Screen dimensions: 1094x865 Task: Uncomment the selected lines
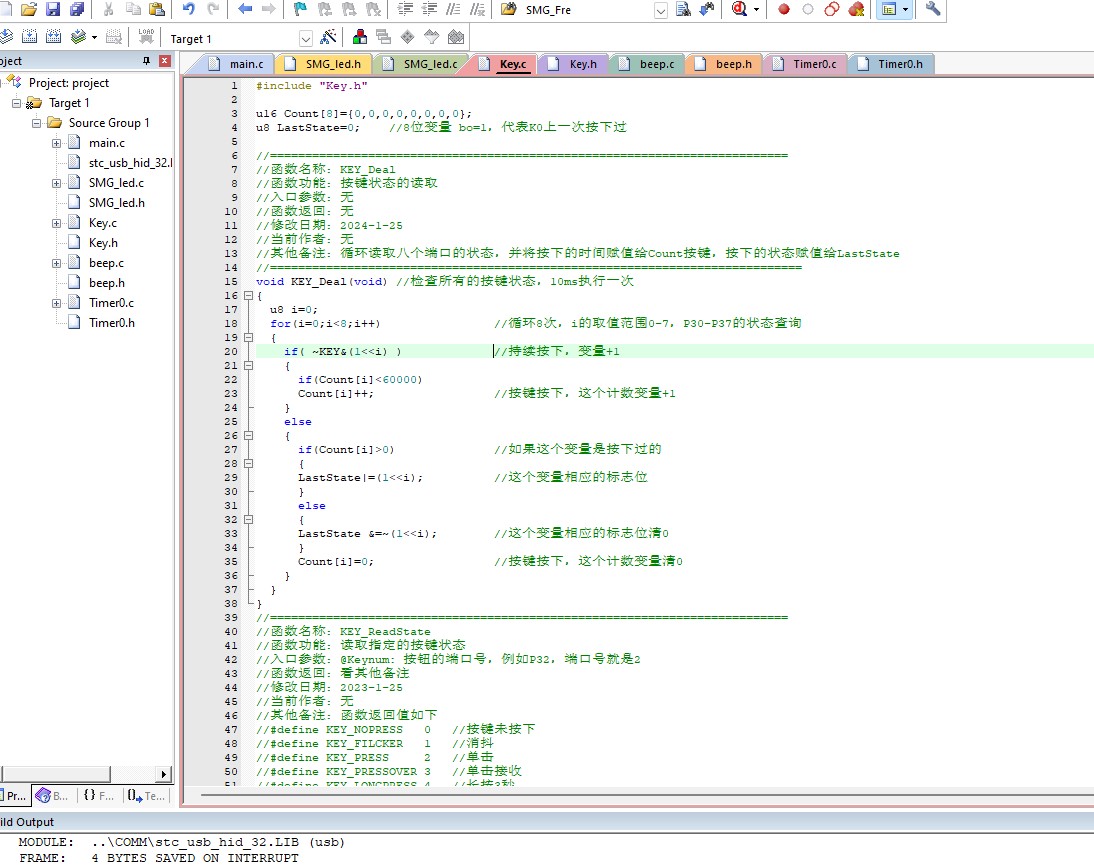tap(477, 9)
